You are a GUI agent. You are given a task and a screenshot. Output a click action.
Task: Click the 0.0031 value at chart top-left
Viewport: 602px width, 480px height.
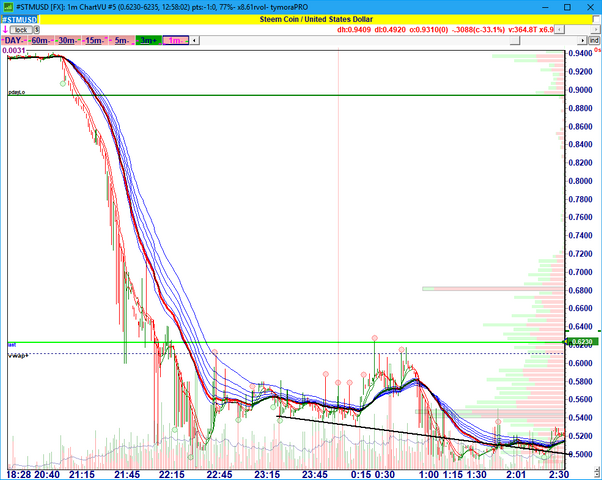pos(13,51)
